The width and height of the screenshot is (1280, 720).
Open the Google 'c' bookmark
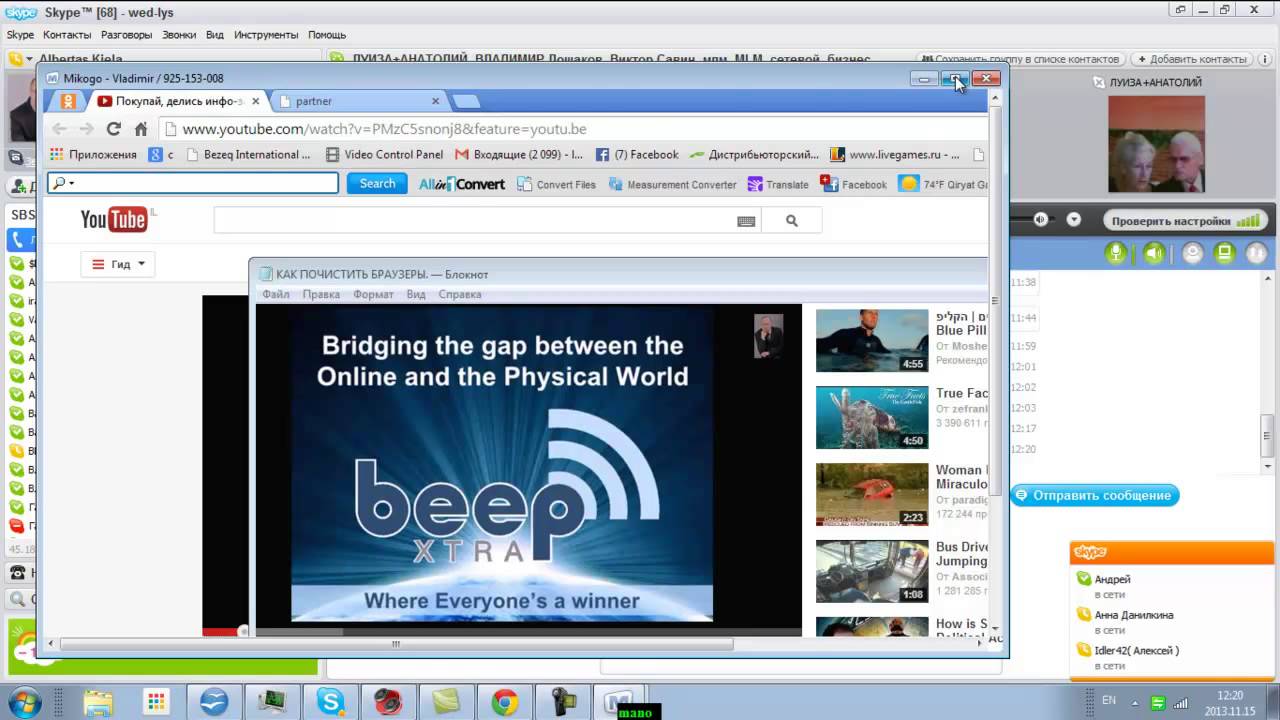tap(161, 155)
